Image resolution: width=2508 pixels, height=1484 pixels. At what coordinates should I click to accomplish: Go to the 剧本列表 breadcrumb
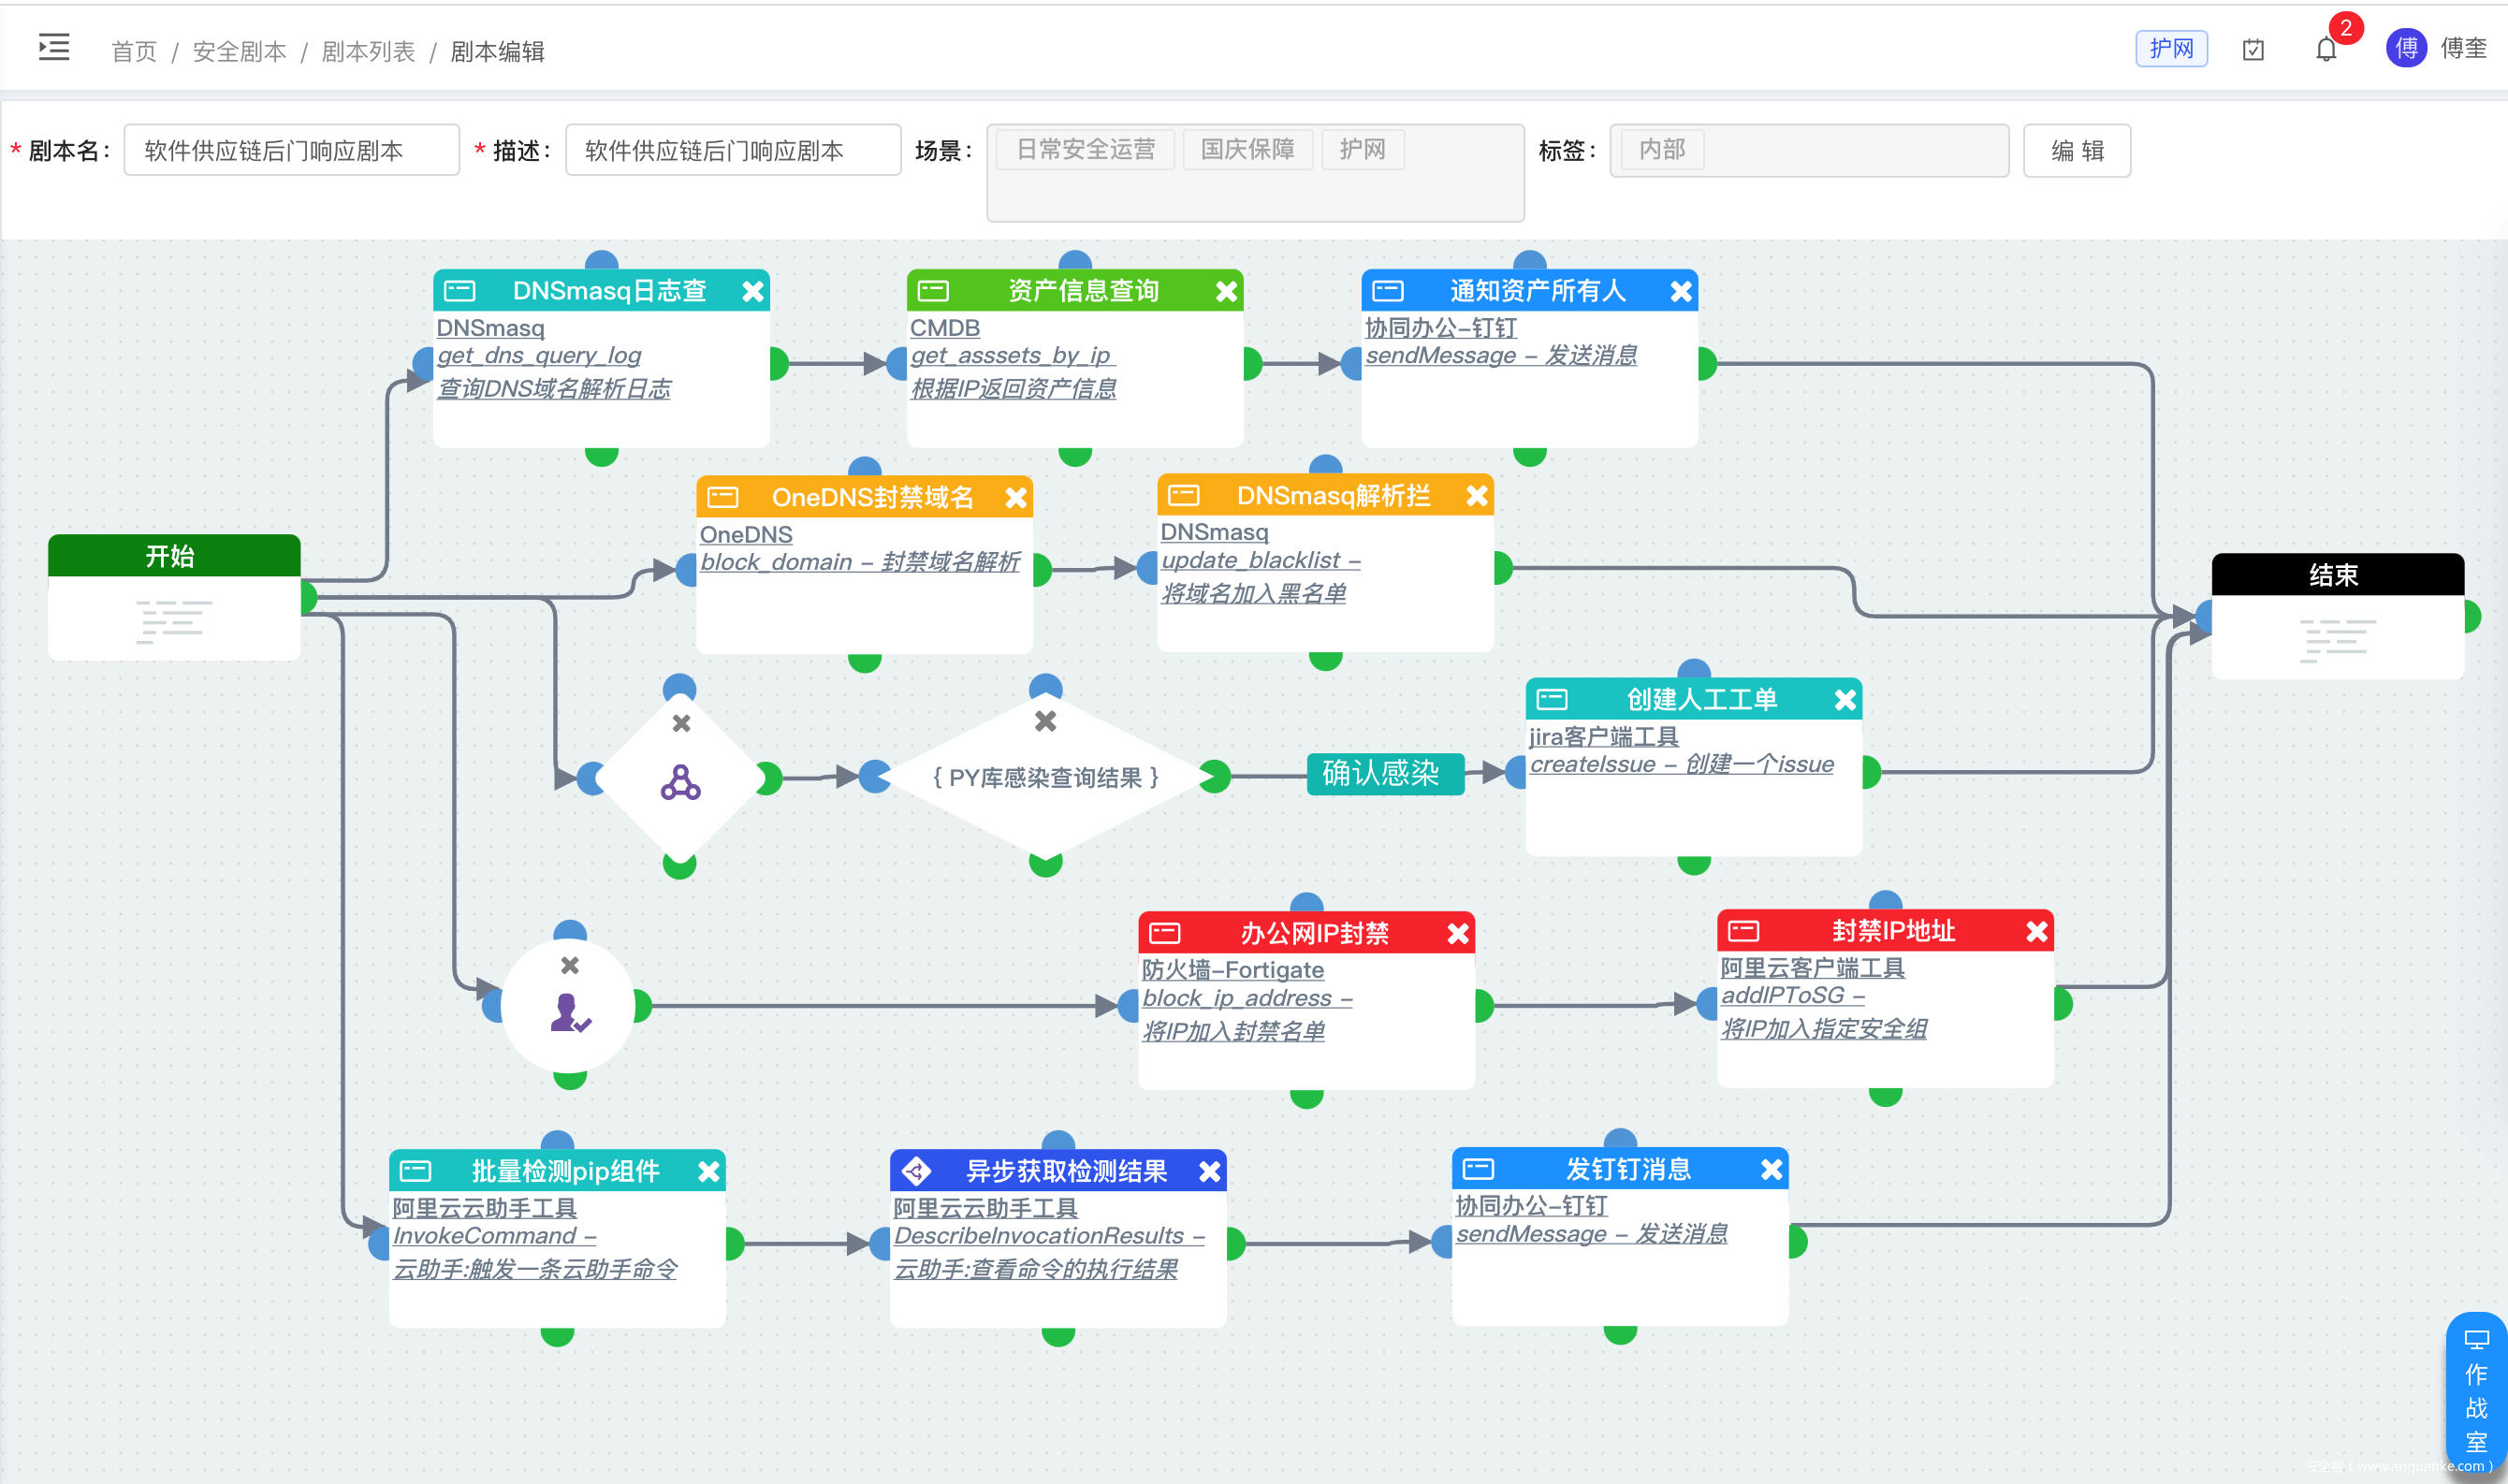[x=368, y=52]
